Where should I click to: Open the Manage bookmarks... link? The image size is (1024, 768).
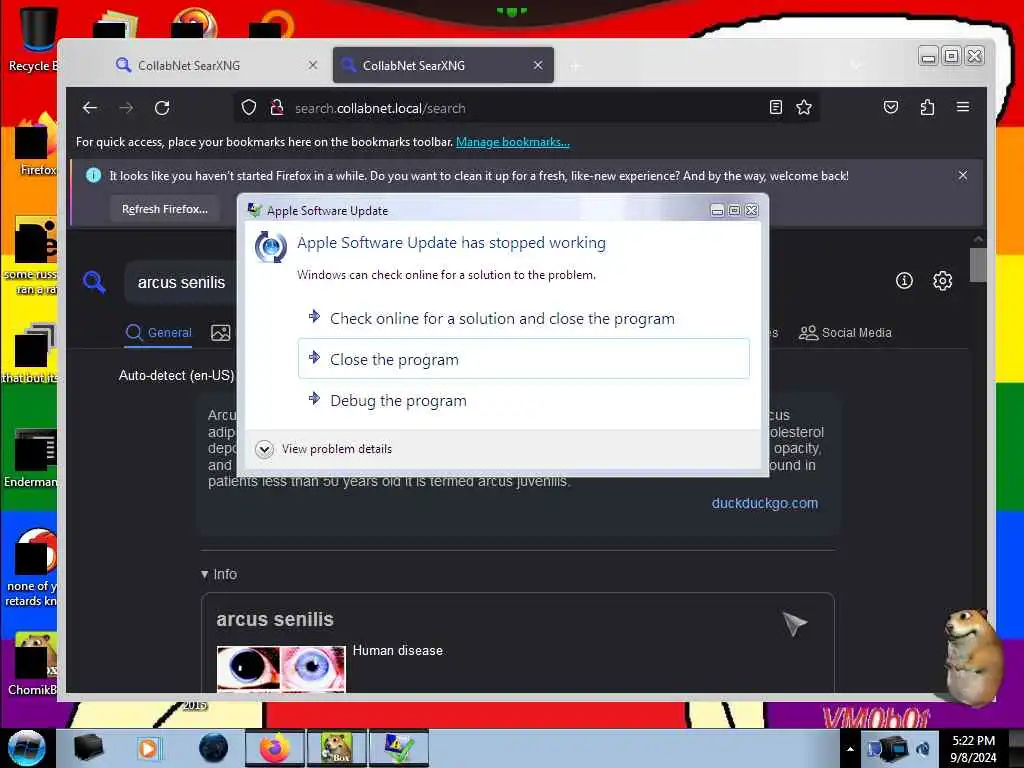[x=513, y=142]
